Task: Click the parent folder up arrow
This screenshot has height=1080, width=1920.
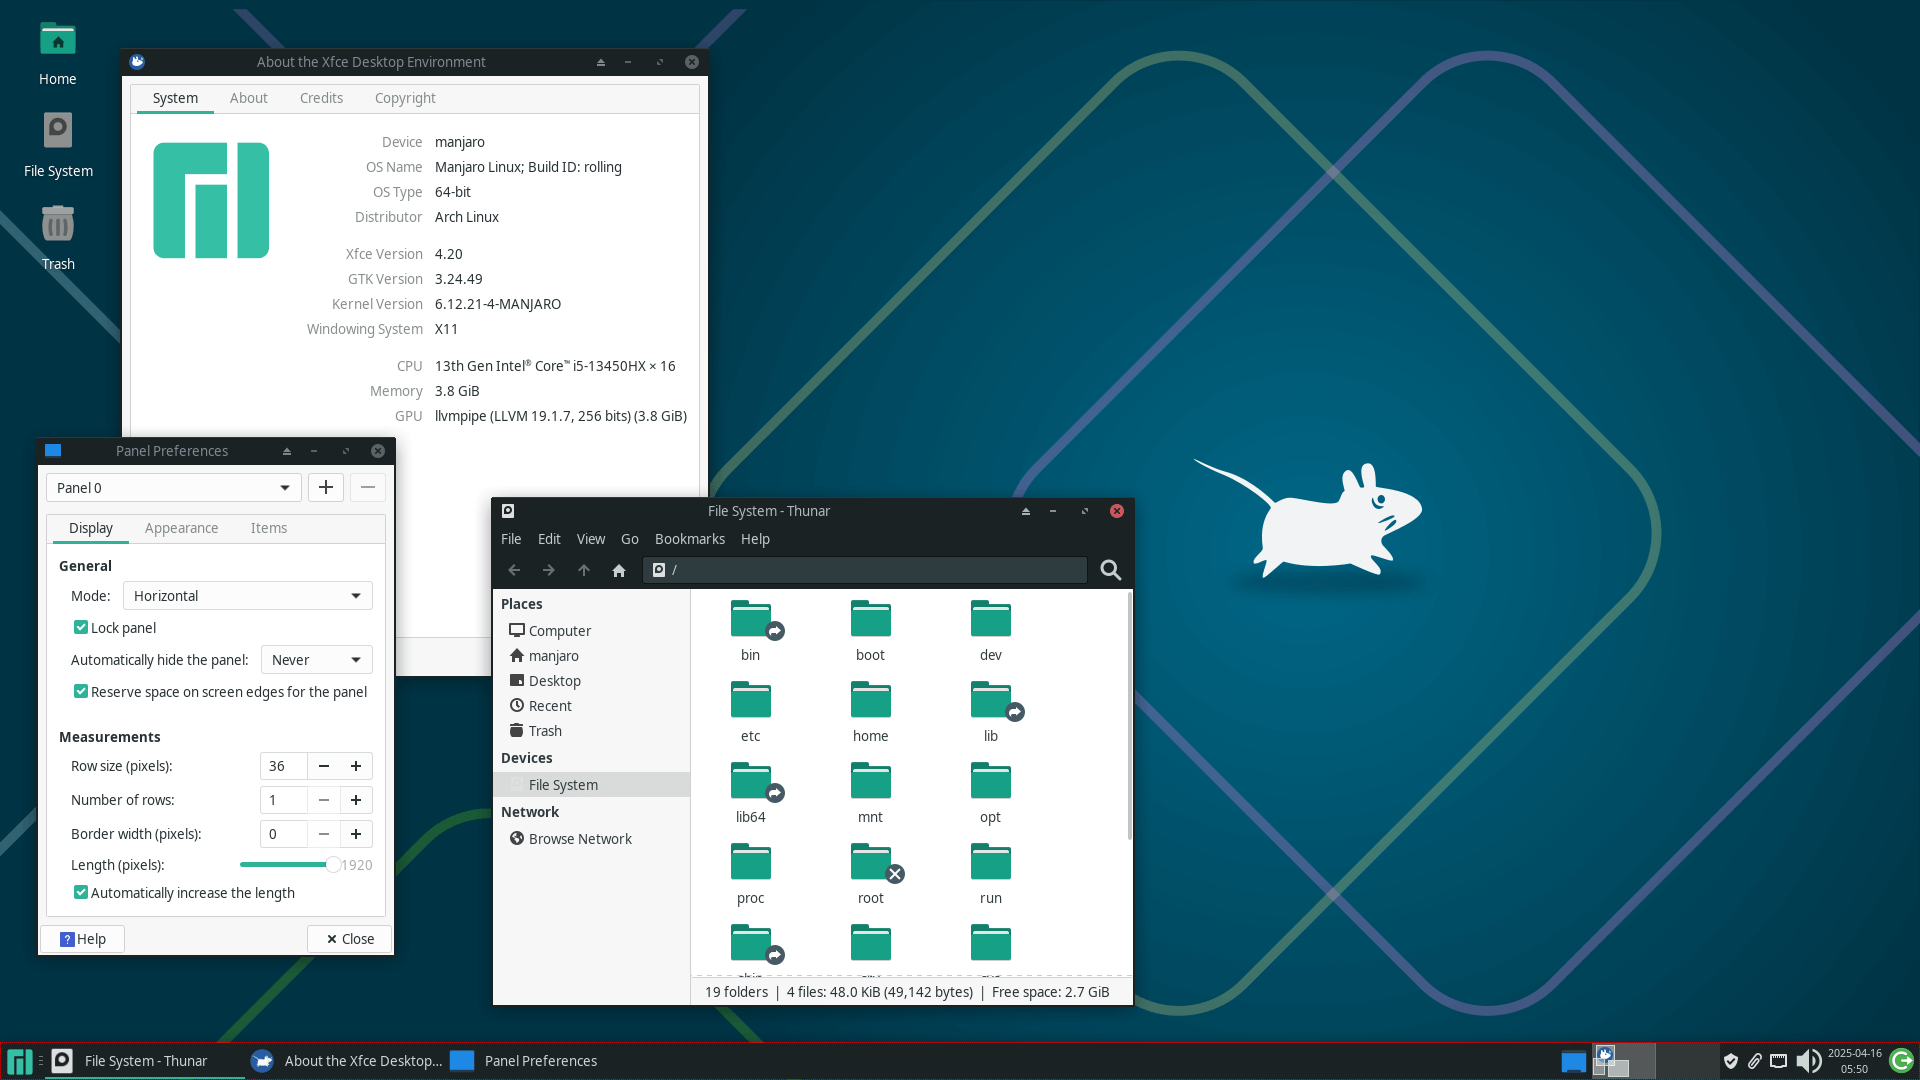Action: 584,570
